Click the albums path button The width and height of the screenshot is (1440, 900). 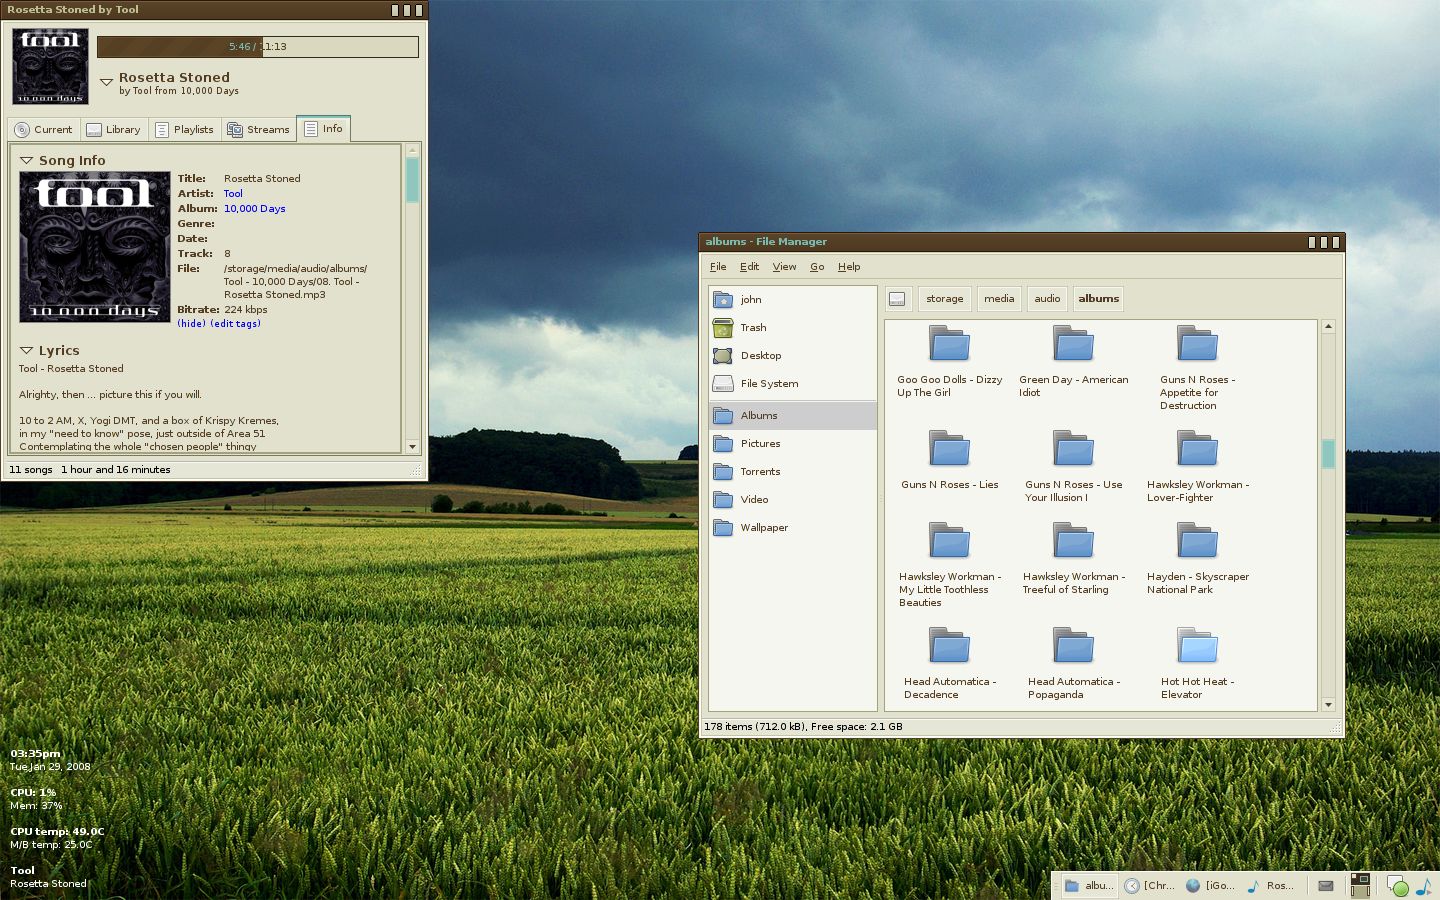click(x=1098, y=299)
